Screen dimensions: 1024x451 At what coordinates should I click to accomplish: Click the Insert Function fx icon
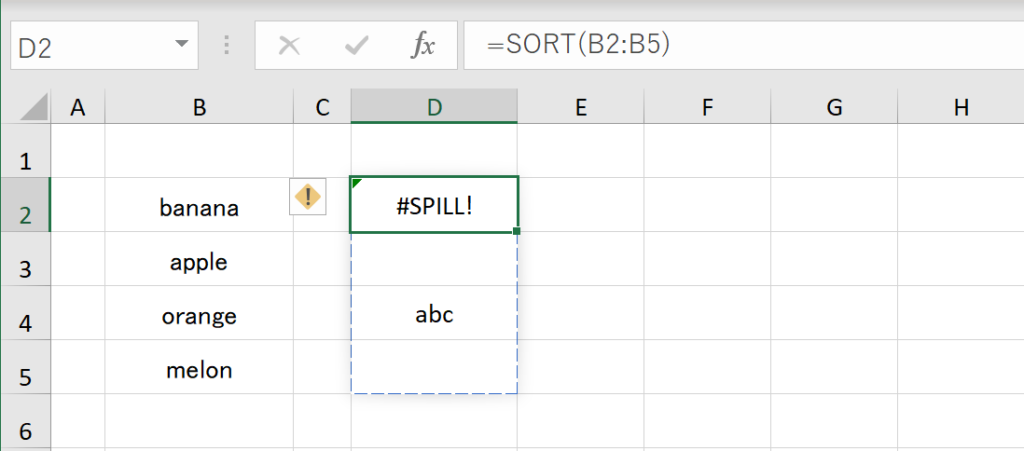[x=423, y=46]
